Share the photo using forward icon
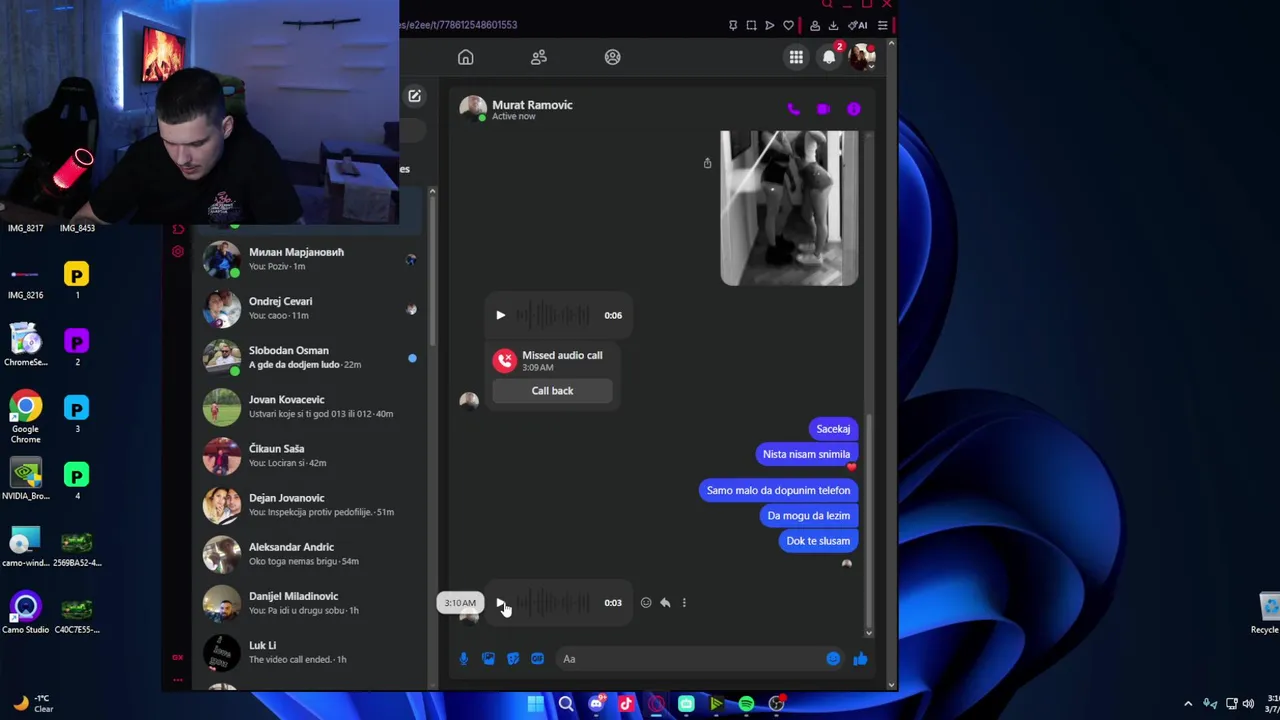 point(707,163)
